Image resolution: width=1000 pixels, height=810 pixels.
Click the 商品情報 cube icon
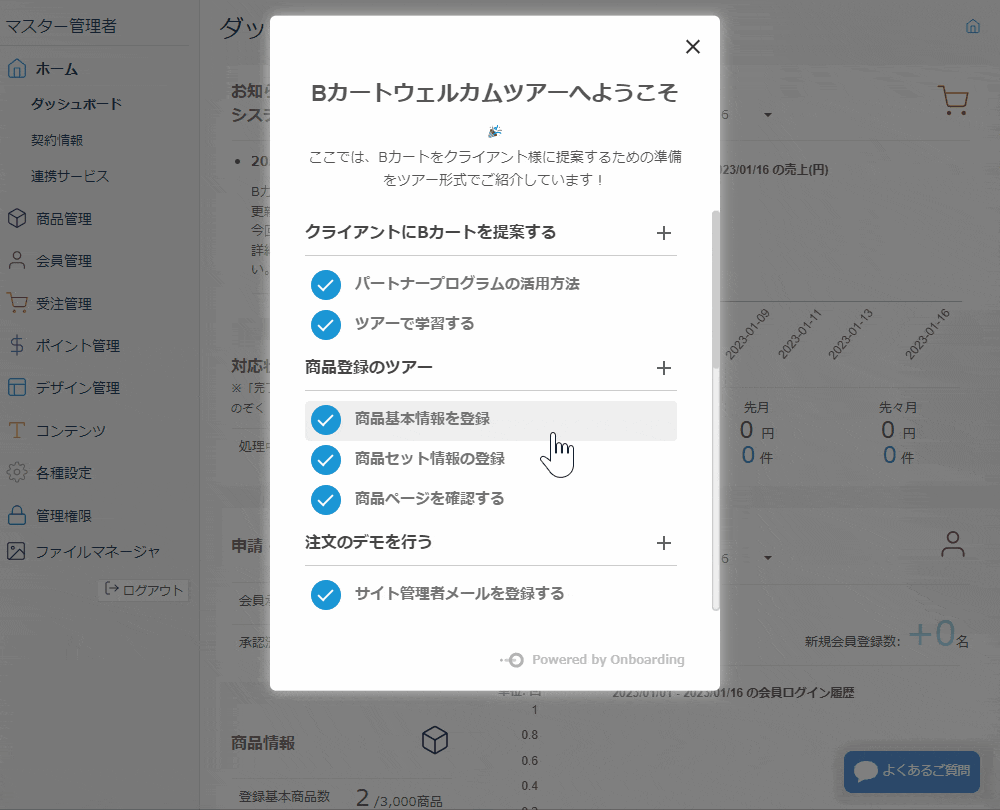pyautogui.click(x=435, y=740)
